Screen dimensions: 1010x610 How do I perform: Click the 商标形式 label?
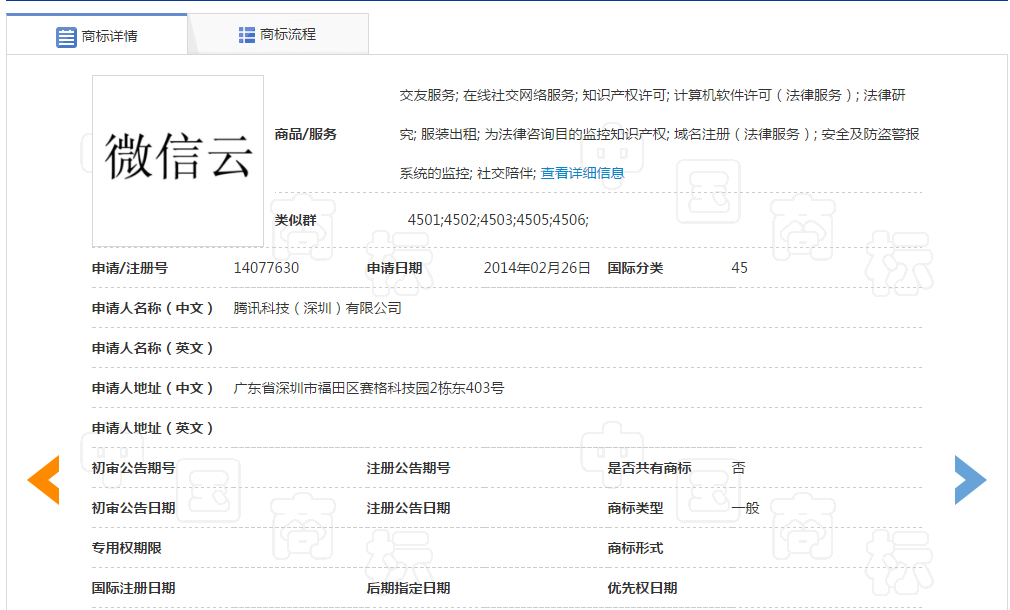click(635, 548)
